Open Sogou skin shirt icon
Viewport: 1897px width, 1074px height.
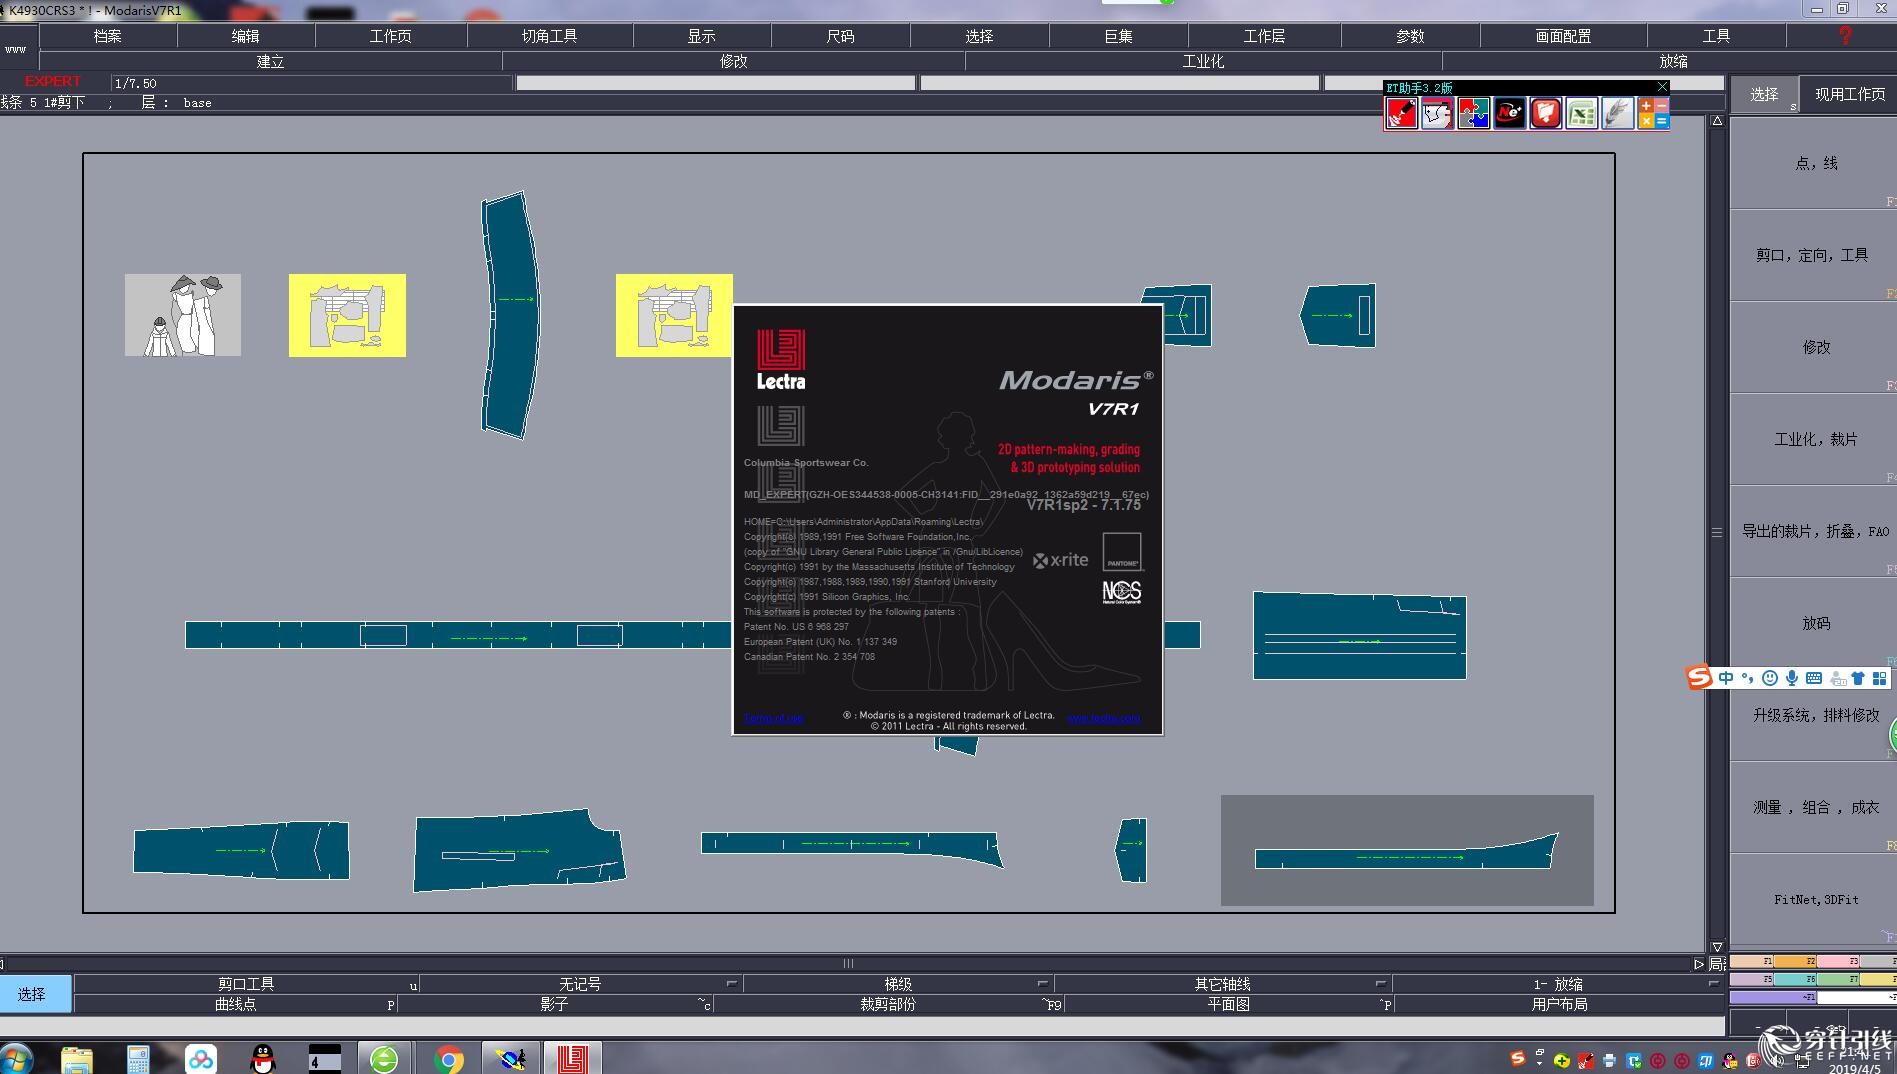[1858, 678]
